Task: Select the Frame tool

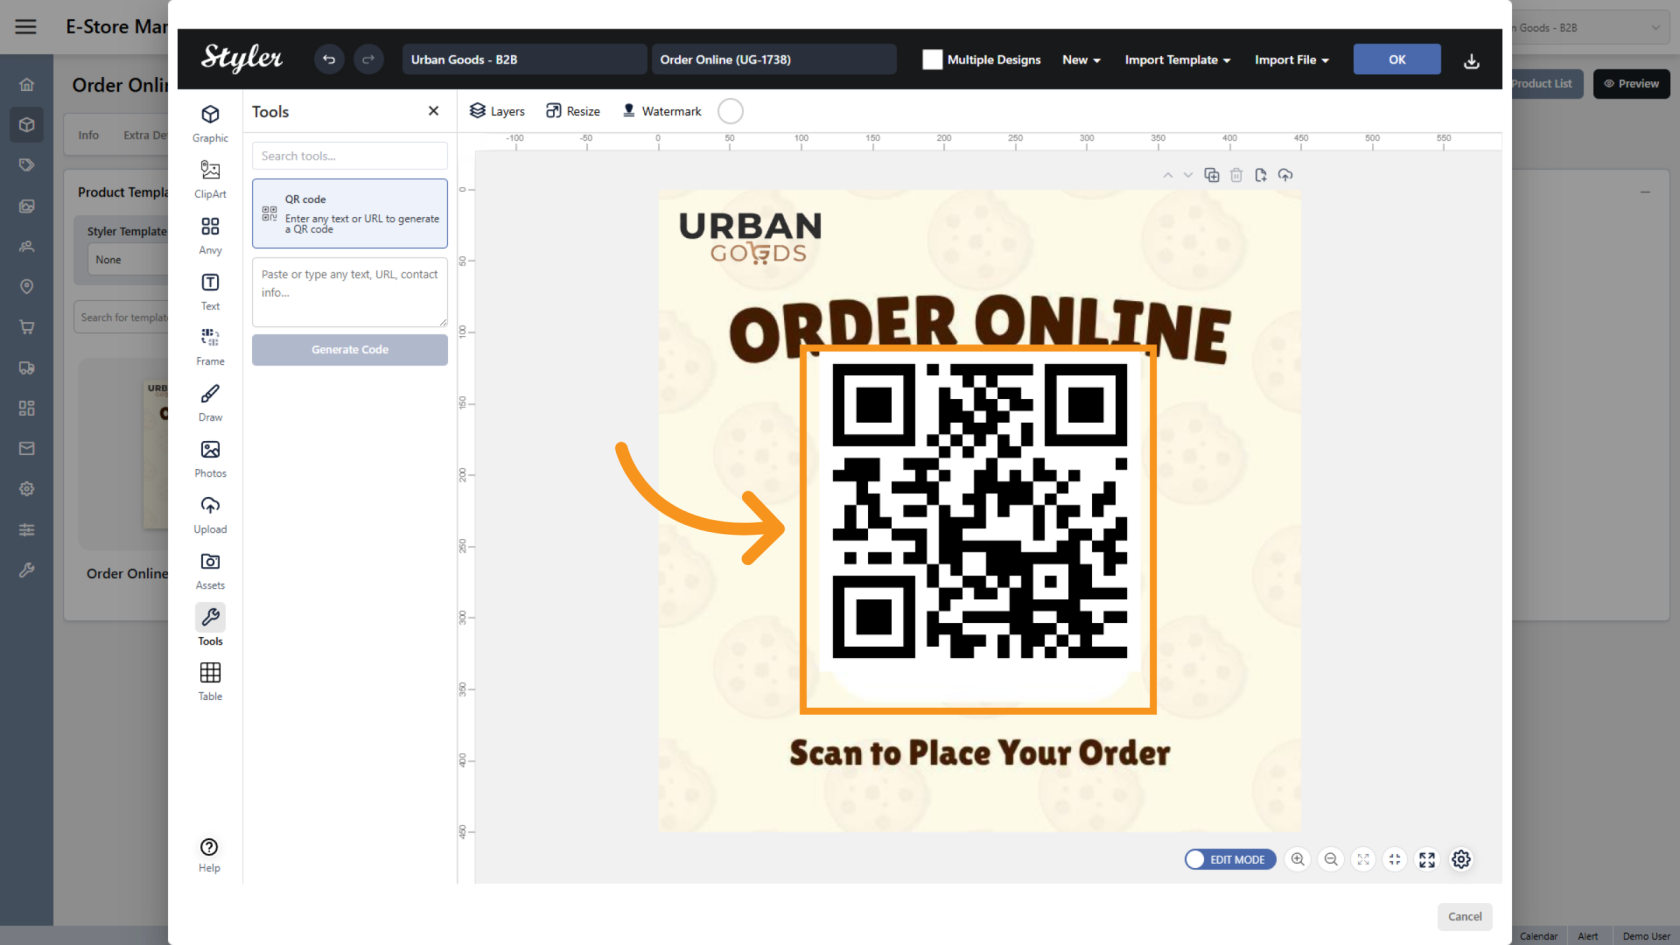Action: (210, 346)
